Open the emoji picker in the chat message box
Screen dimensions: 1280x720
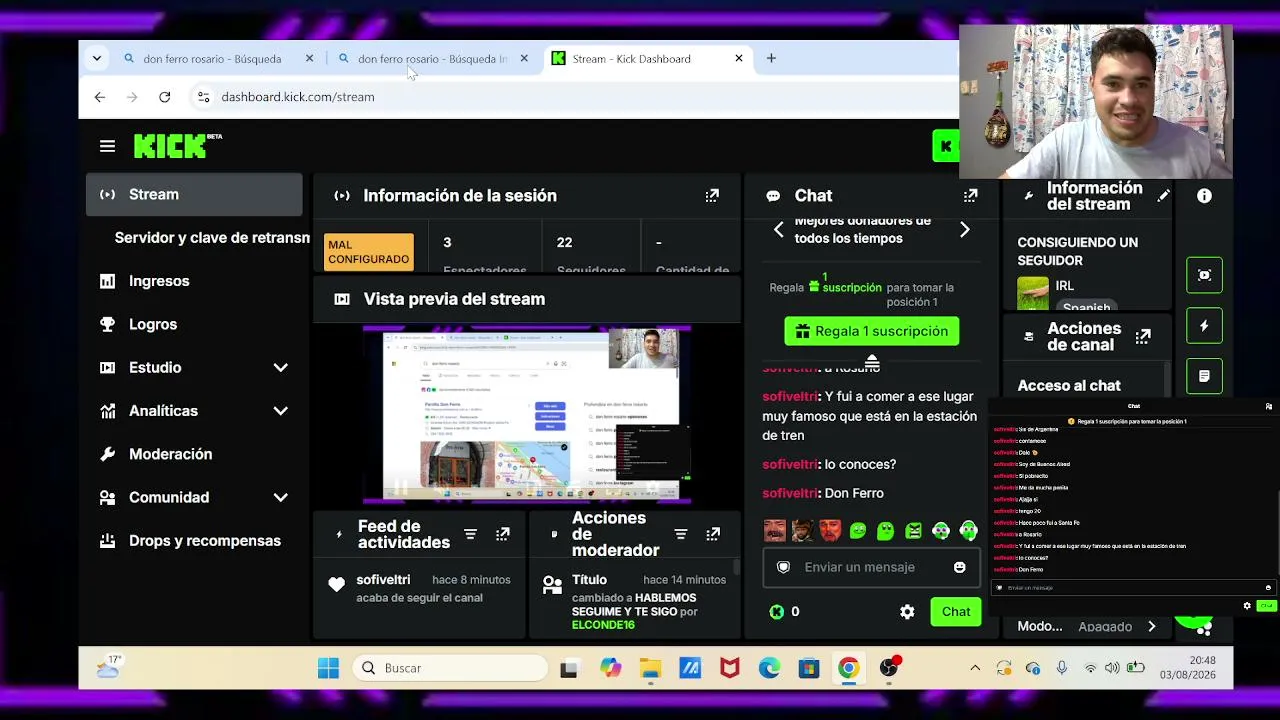tap(960, 567)
